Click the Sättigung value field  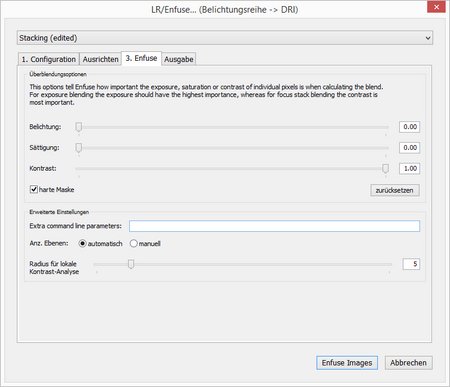pos(409,148)
